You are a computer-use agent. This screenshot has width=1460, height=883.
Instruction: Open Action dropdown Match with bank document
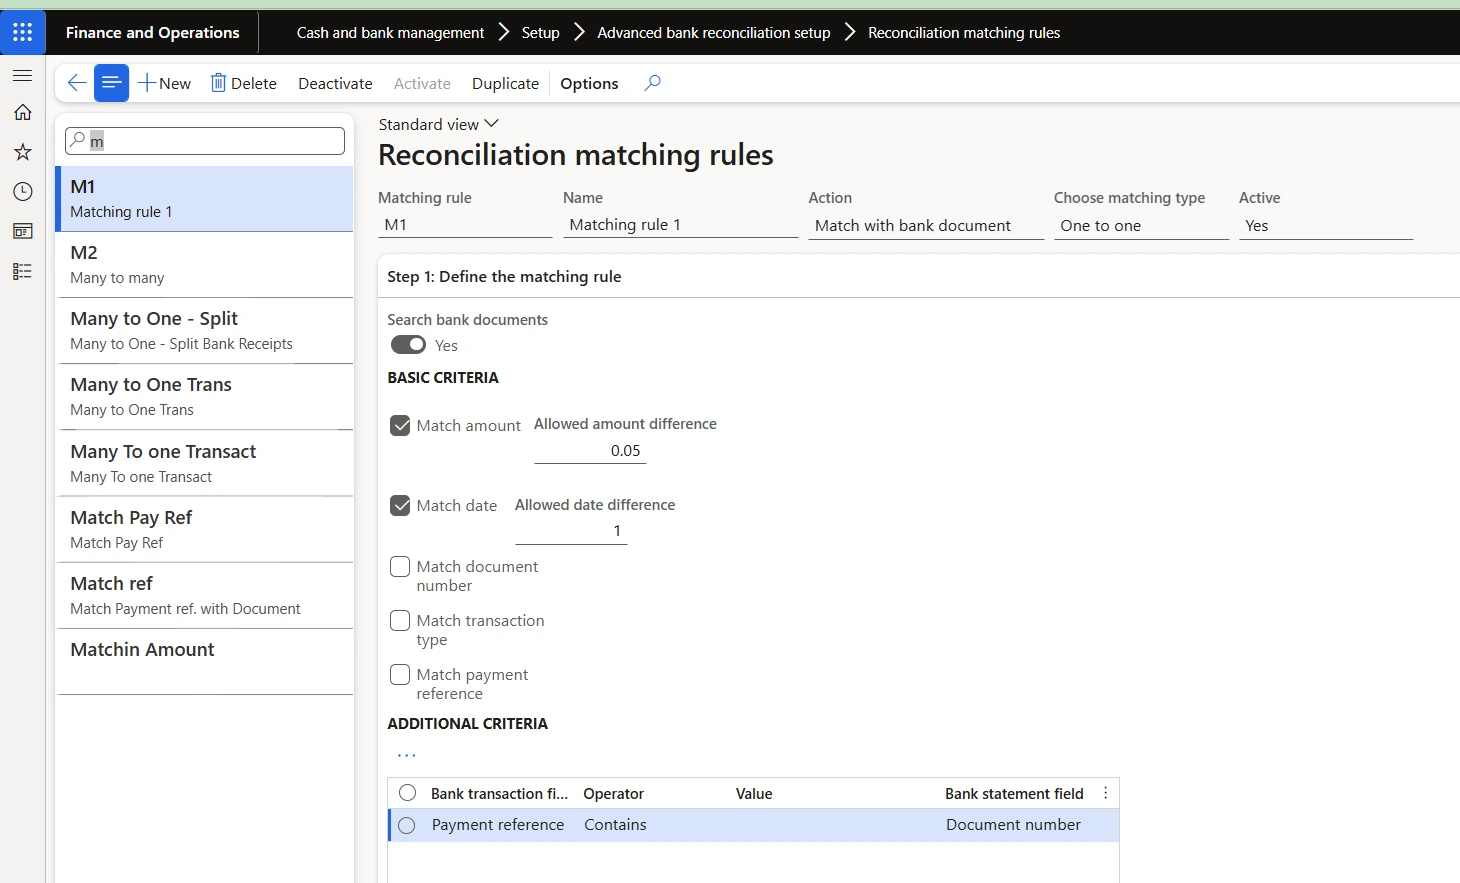point(926,225)
